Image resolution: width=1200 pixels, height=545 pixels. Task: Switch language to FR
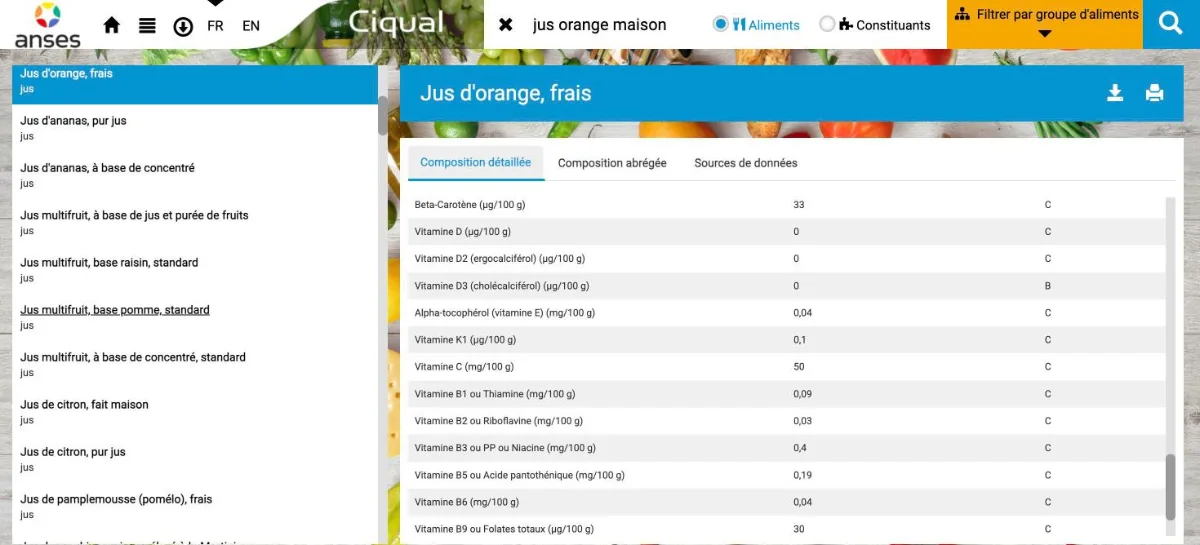tap(215, 26)
